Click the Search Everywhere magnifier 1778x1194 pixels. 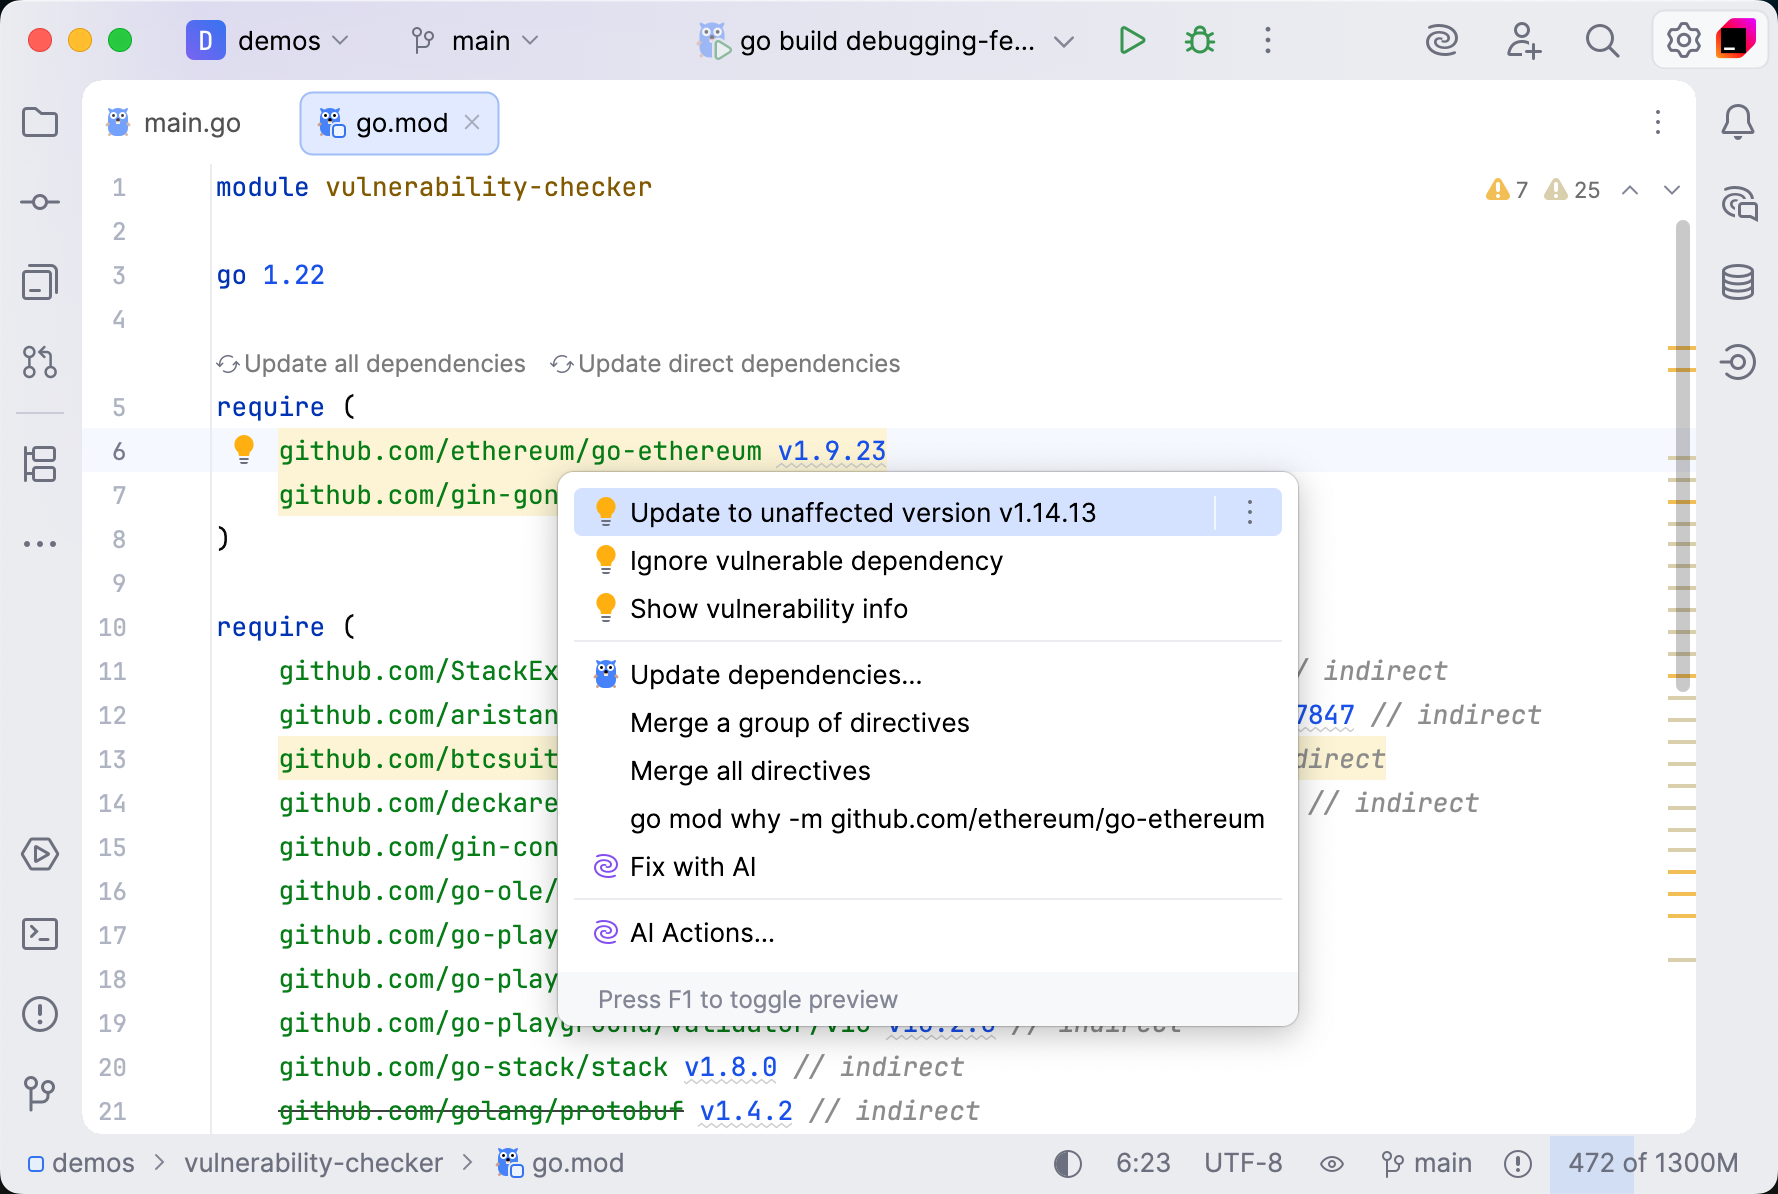(x=1602, y=41)
